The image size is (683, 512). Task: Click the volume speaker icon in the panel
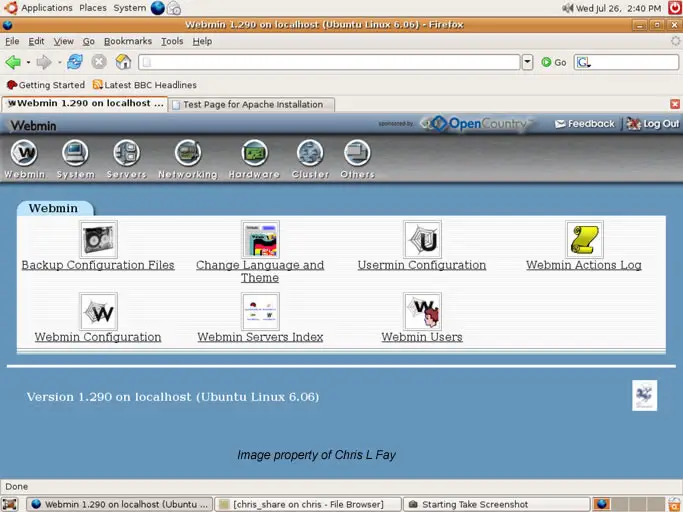(x=567, y=8)
